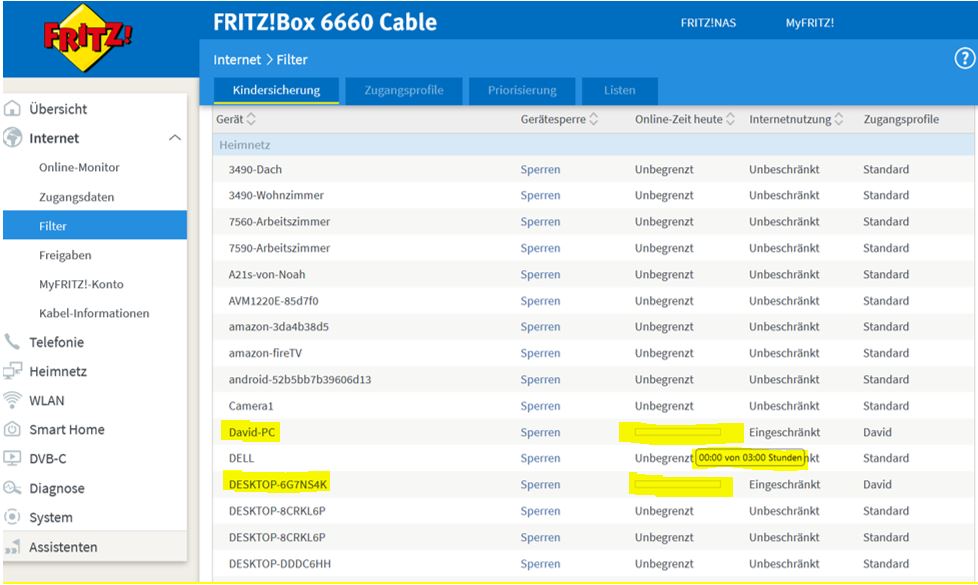Open MyFRITZ! link in header

pyautogui.click(x=810, y=23)
